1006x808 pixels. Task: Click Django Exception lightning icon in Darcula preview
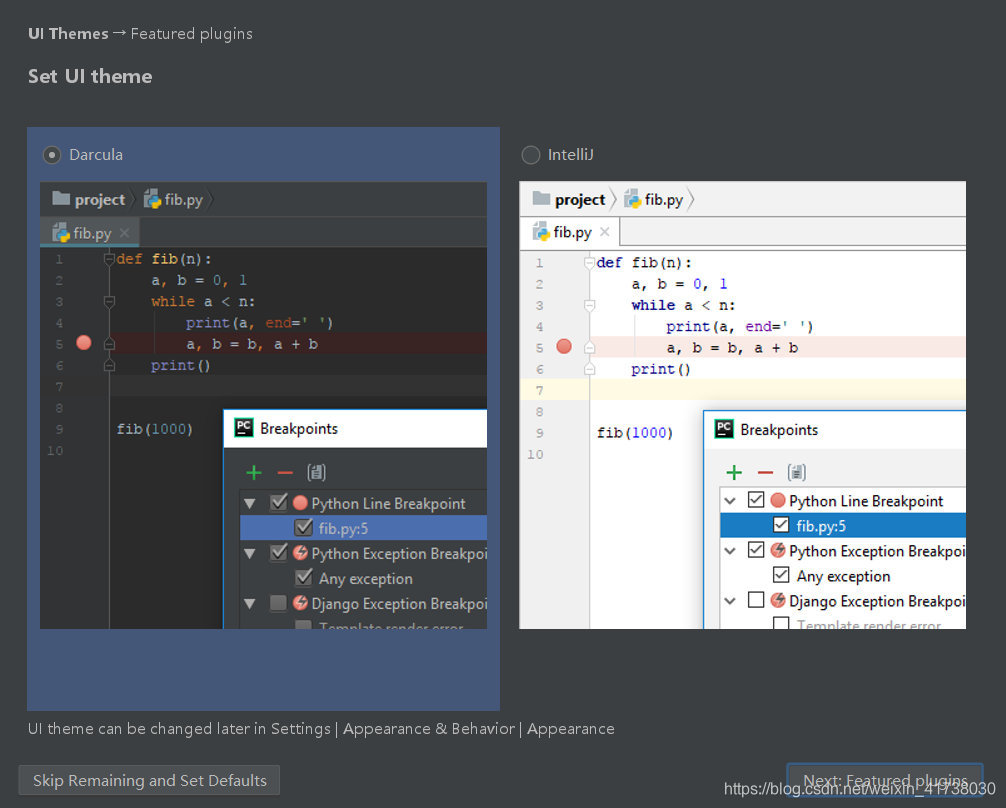(300, 603)
